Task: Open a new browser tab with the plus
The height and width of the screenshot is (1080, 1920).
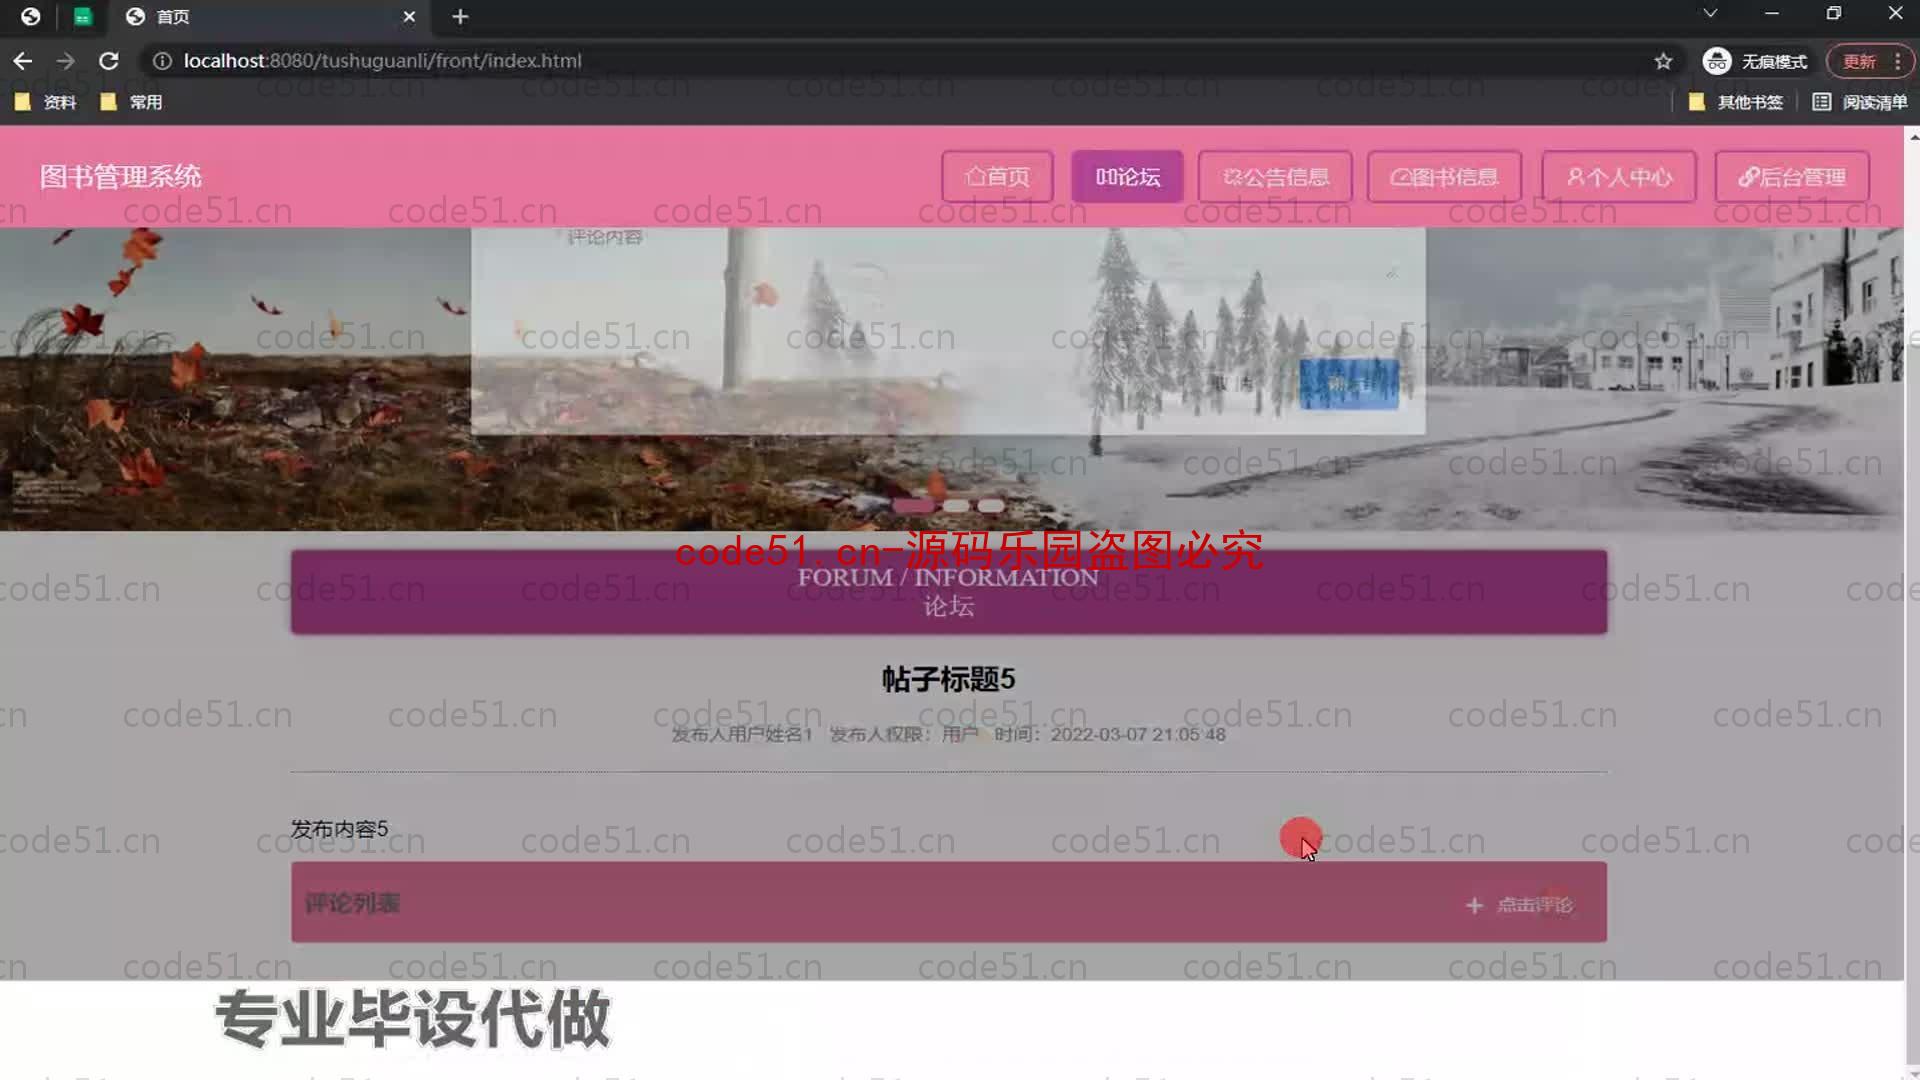Action: pos(460,17)
